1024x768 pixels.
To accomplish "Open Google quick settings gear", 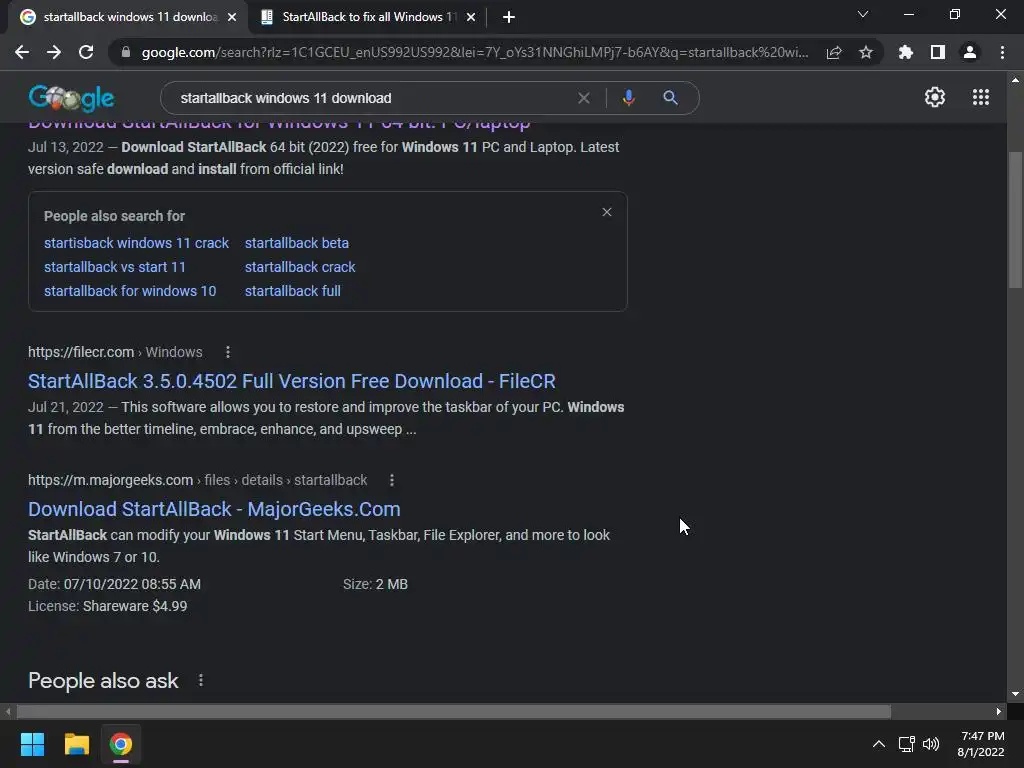I will (x=935, y=97).
